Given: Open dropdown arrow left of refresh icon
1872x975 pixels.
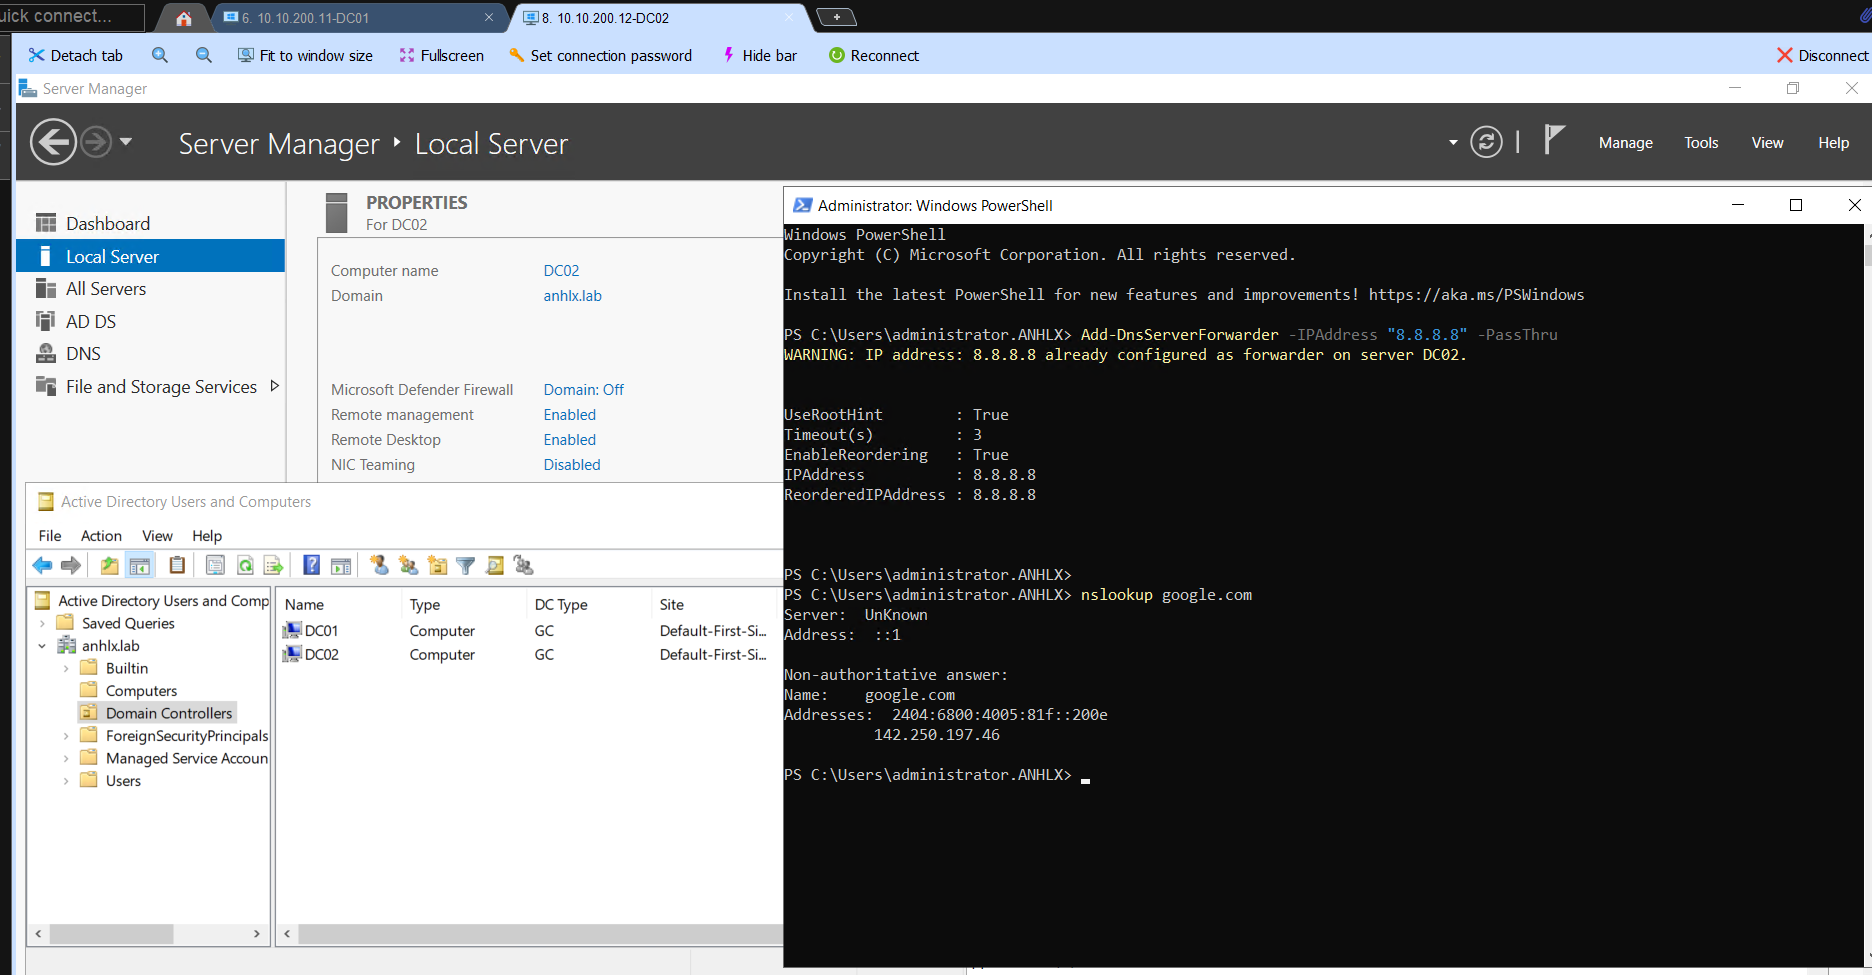Looking at the screenshot, I should pyautogui.click(x=1453, y=143).
